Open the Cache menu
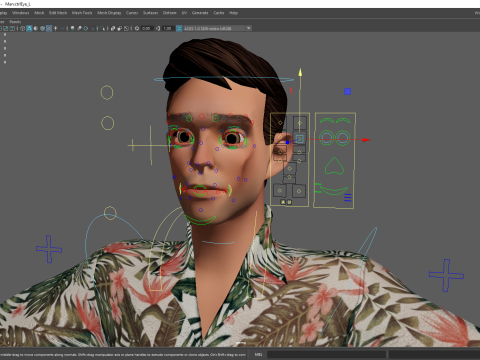The width and height of the screenshot is (480, 360). 219,13
